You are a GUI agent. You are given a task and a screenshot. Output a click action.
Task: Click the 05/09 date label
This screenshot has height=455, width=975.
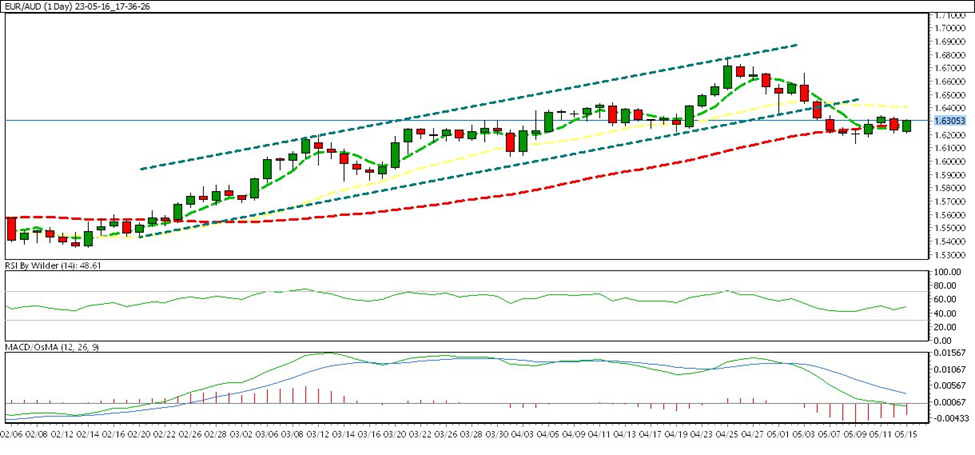coord(854,434)
